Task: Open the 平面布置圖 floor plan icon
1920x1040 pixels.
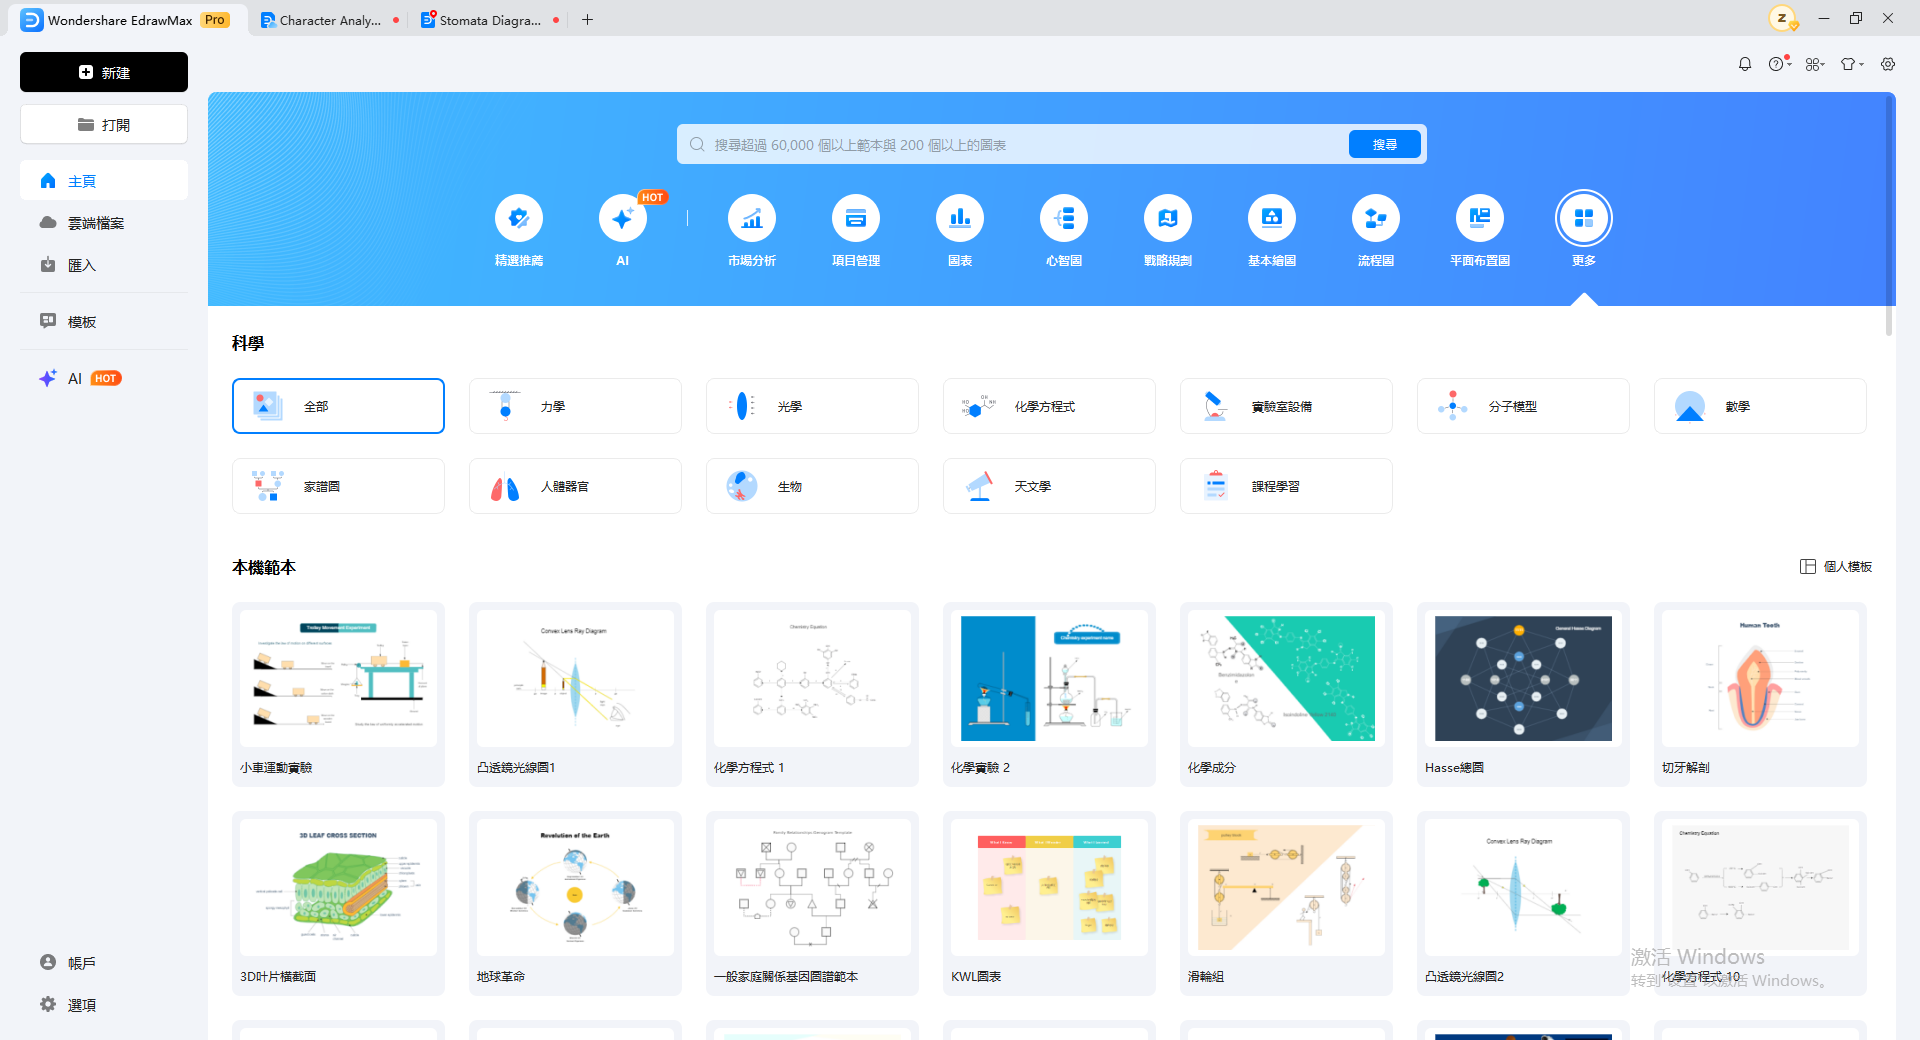Action: (x=1480, y=218)
